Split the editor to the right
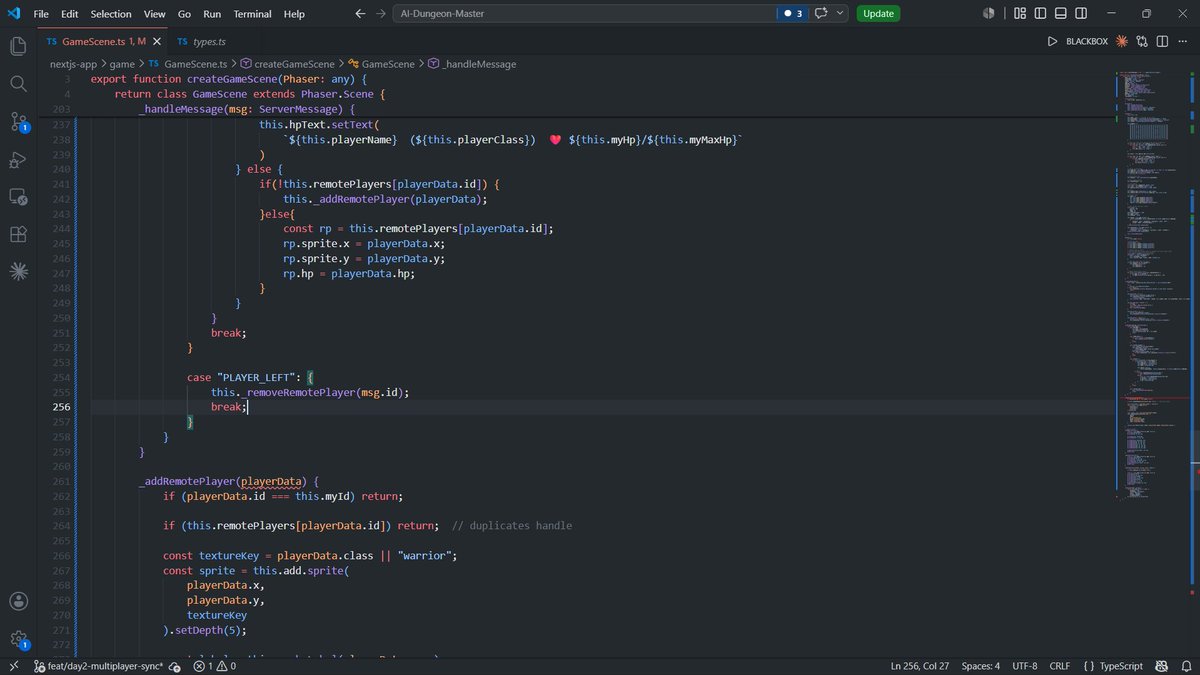The image size is (1200, 675). pyautogui.click(x=1163, y=42)
